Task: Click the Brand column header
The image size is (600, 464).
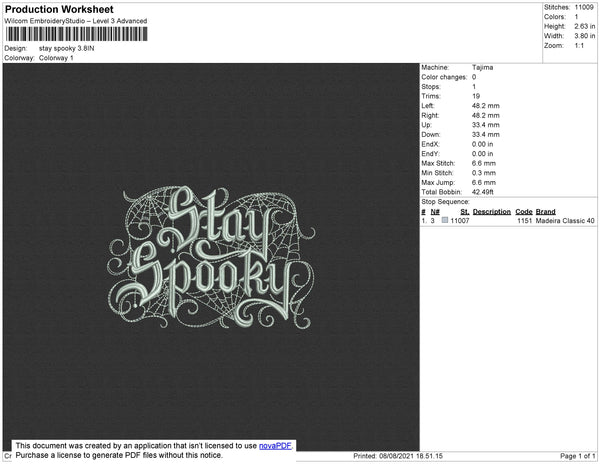Action: tap(546, 212)
